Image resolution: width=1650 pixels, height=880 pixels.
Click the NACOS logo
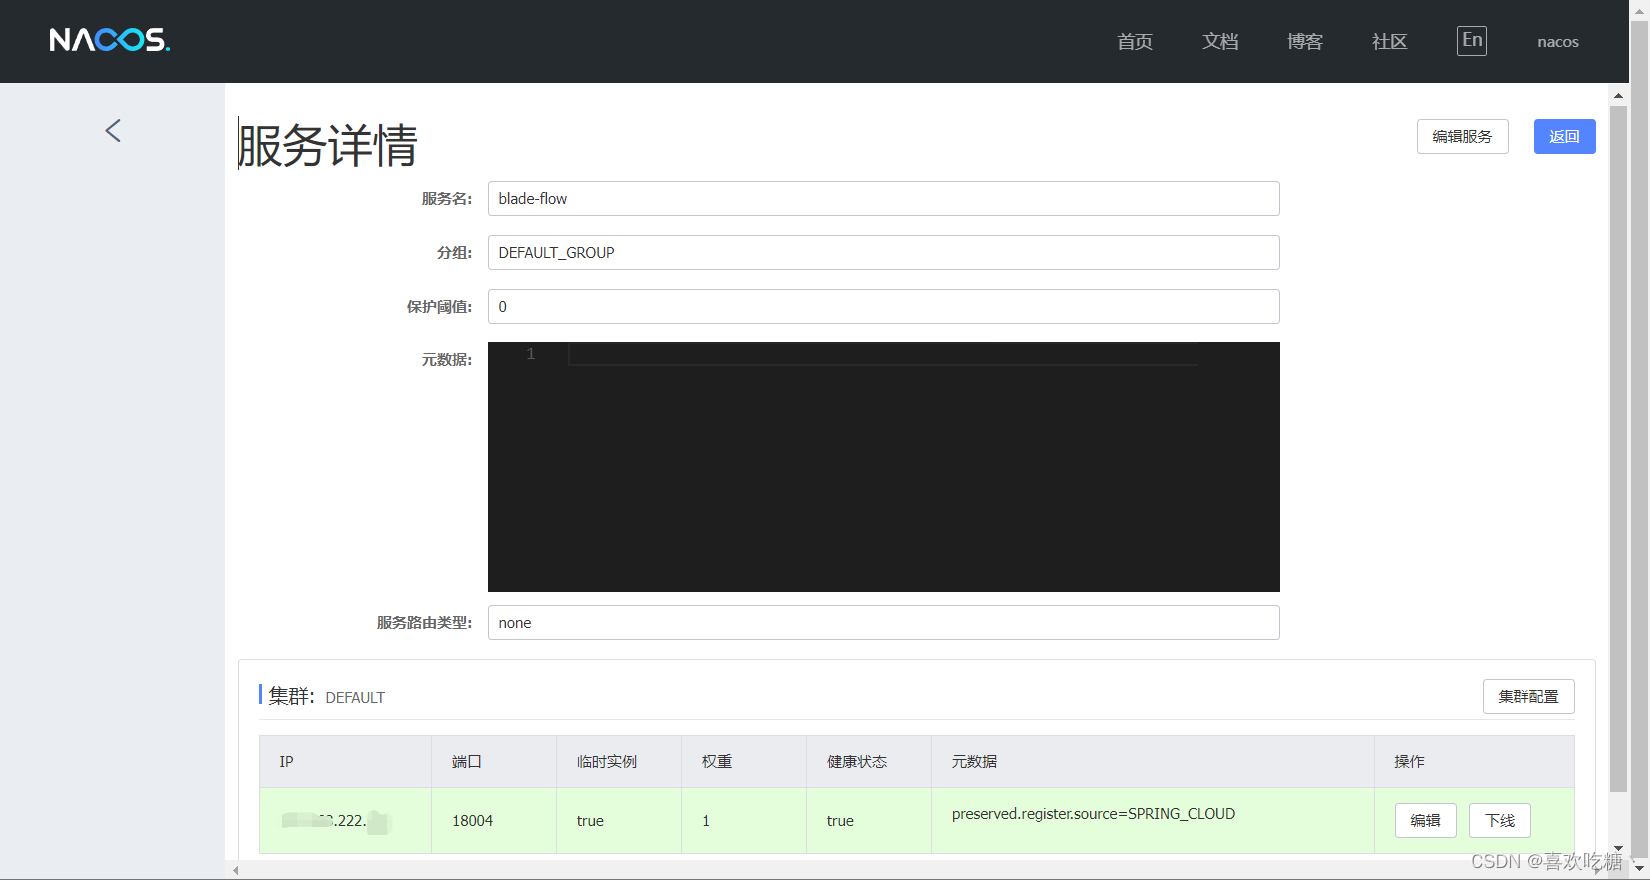(x=110, y=40)
